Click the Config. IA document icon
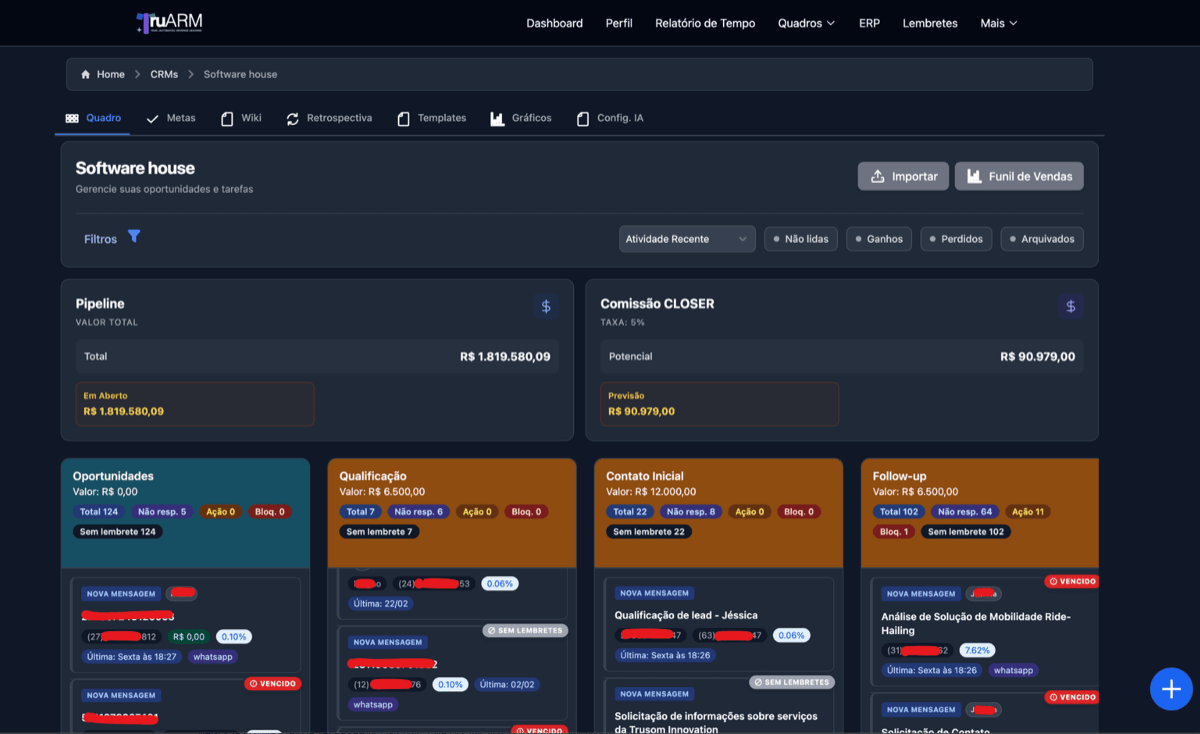1200x734 pixels. click(x=583, y=119)
